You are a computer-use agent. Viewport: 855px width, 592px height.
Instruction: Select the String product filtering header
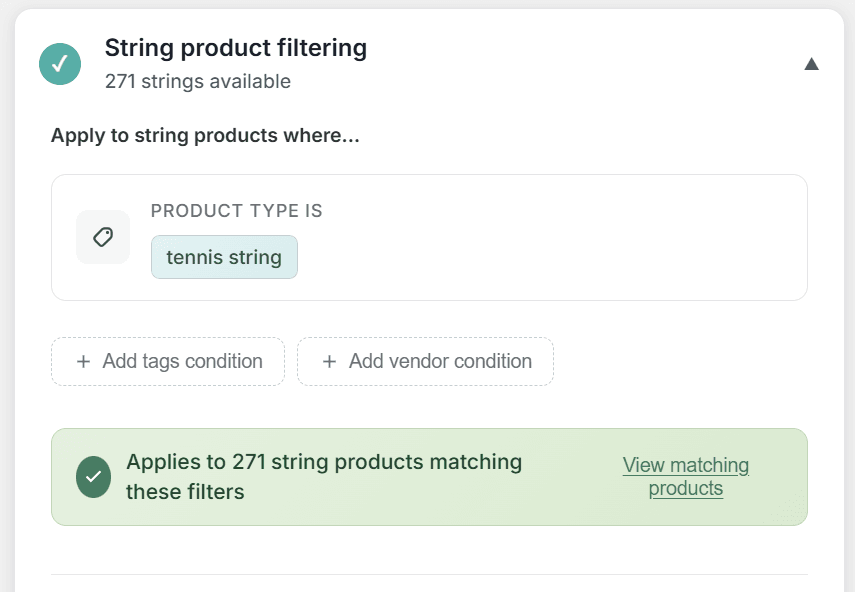tap(236, 47)
